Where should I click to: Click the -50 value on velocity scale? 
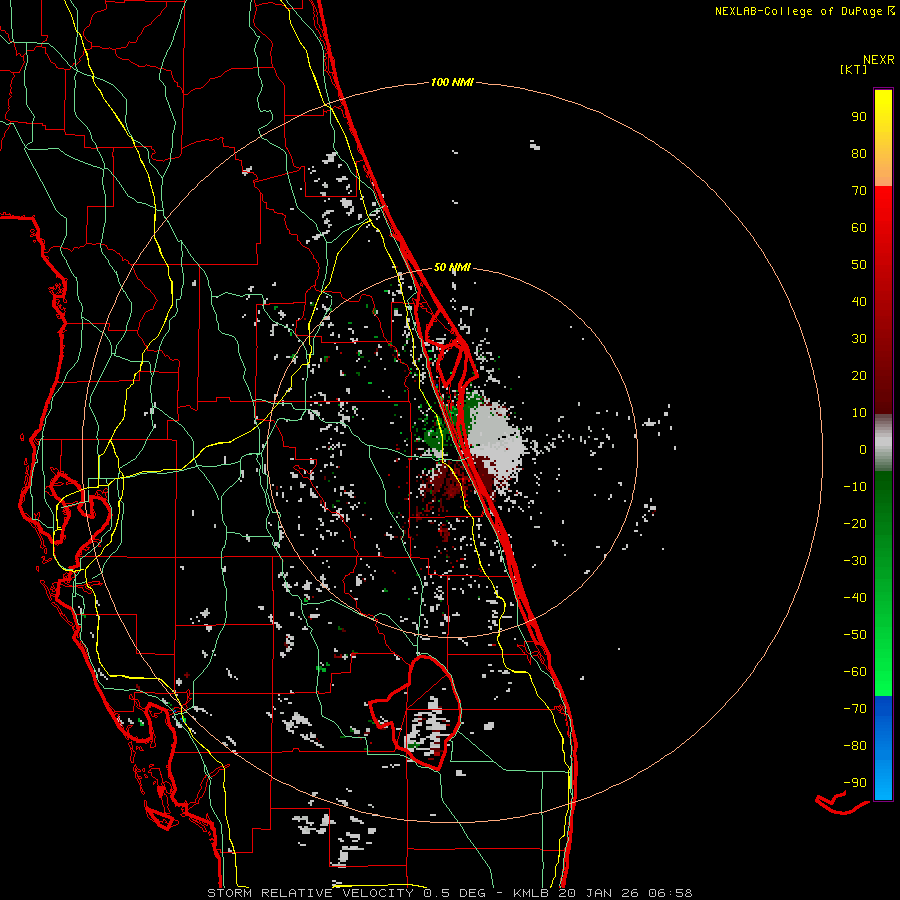855,635
